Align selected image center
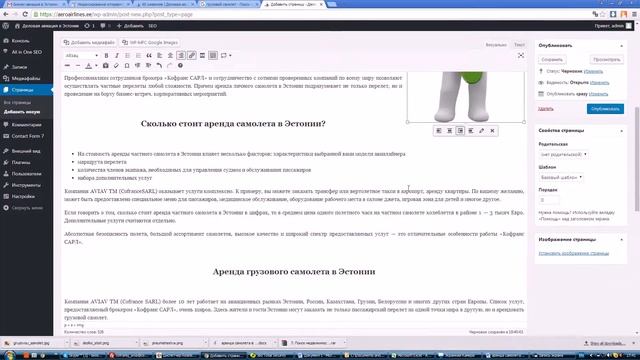The image size is (640, 360). [449, 131]
